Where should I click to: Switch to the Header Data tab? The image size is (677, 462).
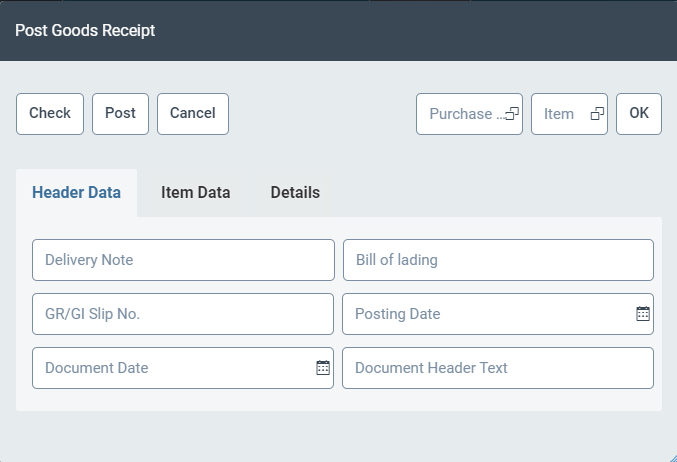(77, 193)
